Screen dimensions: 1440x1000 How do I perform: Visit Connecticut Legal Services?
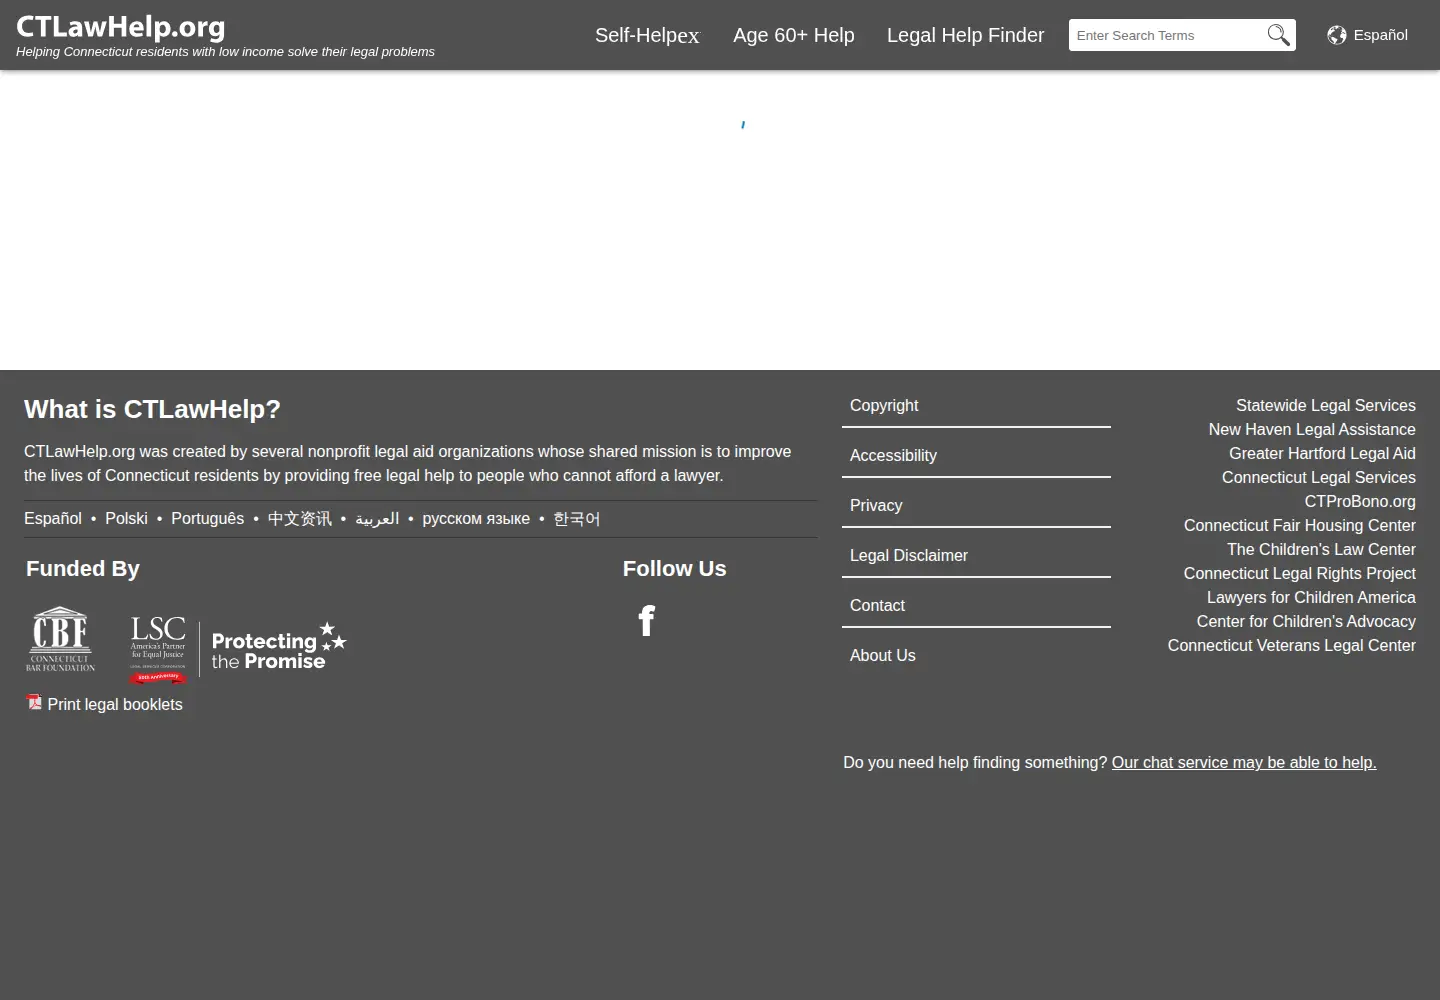click(1319, 477)
